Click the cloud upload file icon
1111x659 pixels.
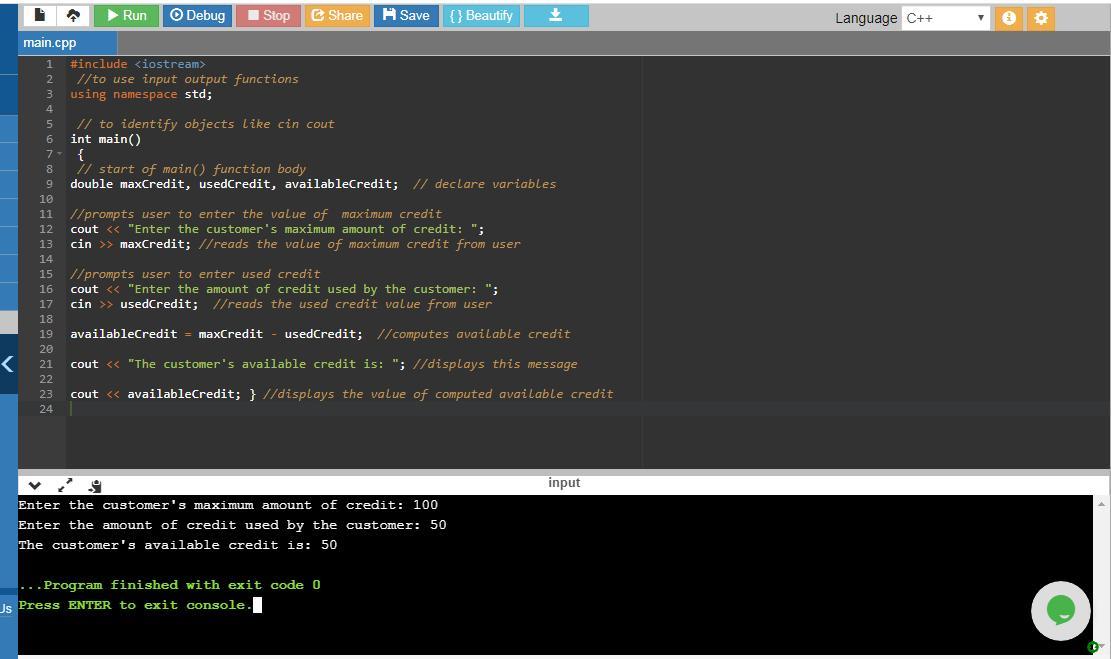pyautogui.click(x=73, y=15)
